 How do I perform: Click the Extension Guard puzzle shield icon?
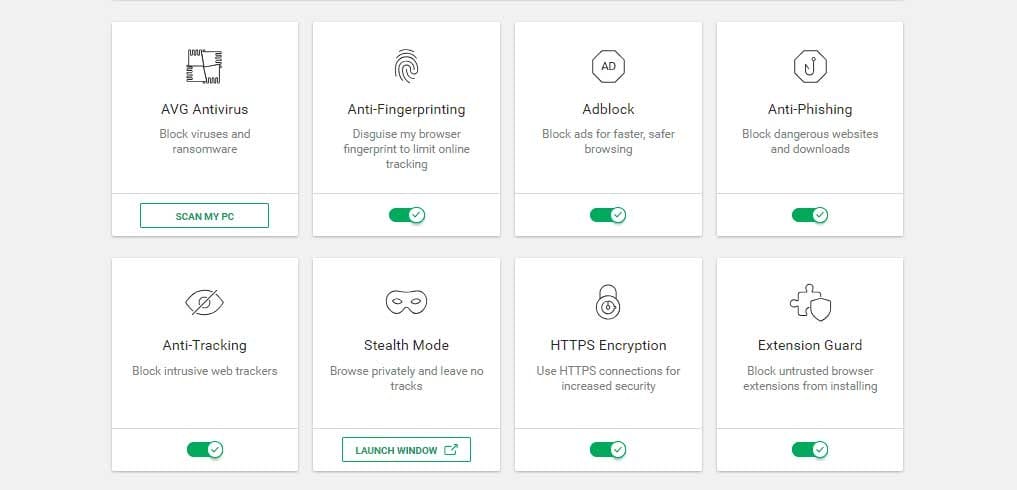810,302
